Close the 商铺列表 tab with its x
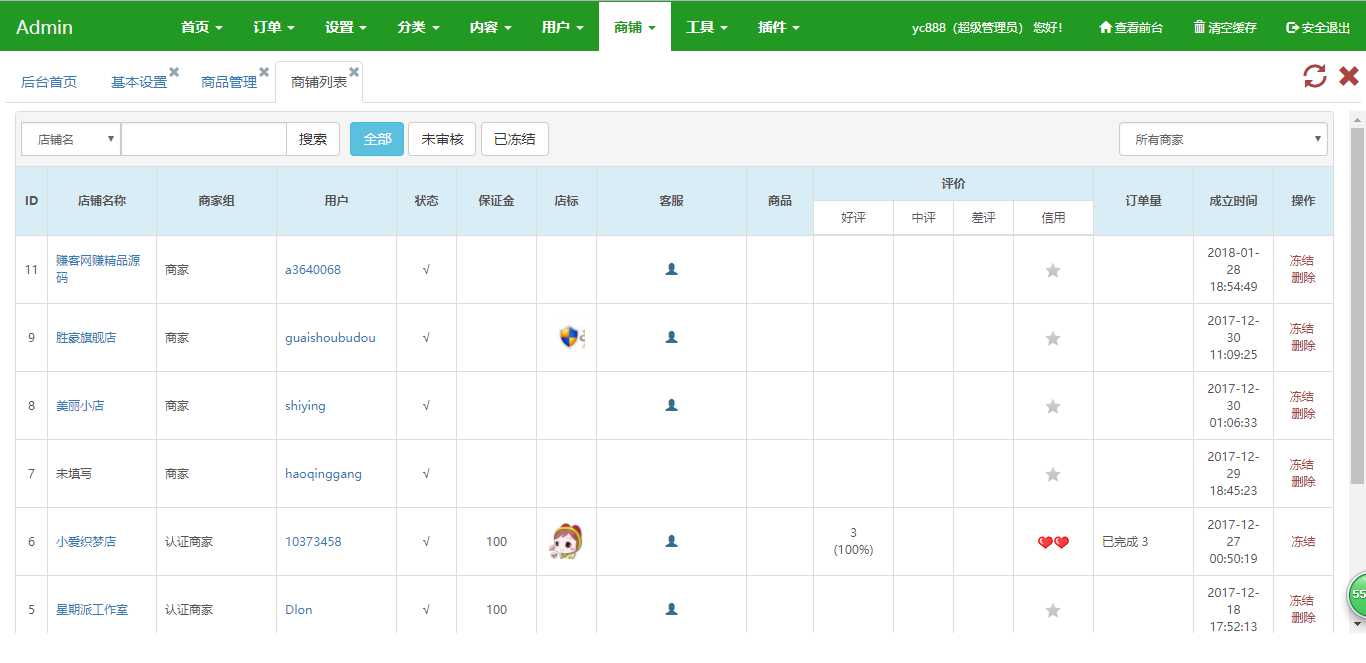The height and width of the screenshot is (663, 1366). tap(354, 72)
